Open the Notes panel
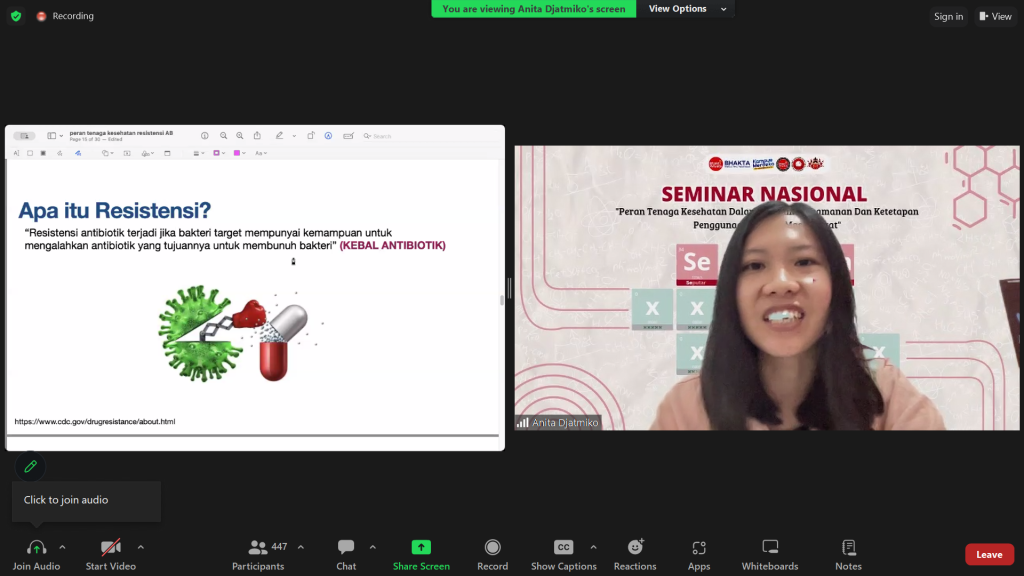The image size is (1024, 576). 848,547
